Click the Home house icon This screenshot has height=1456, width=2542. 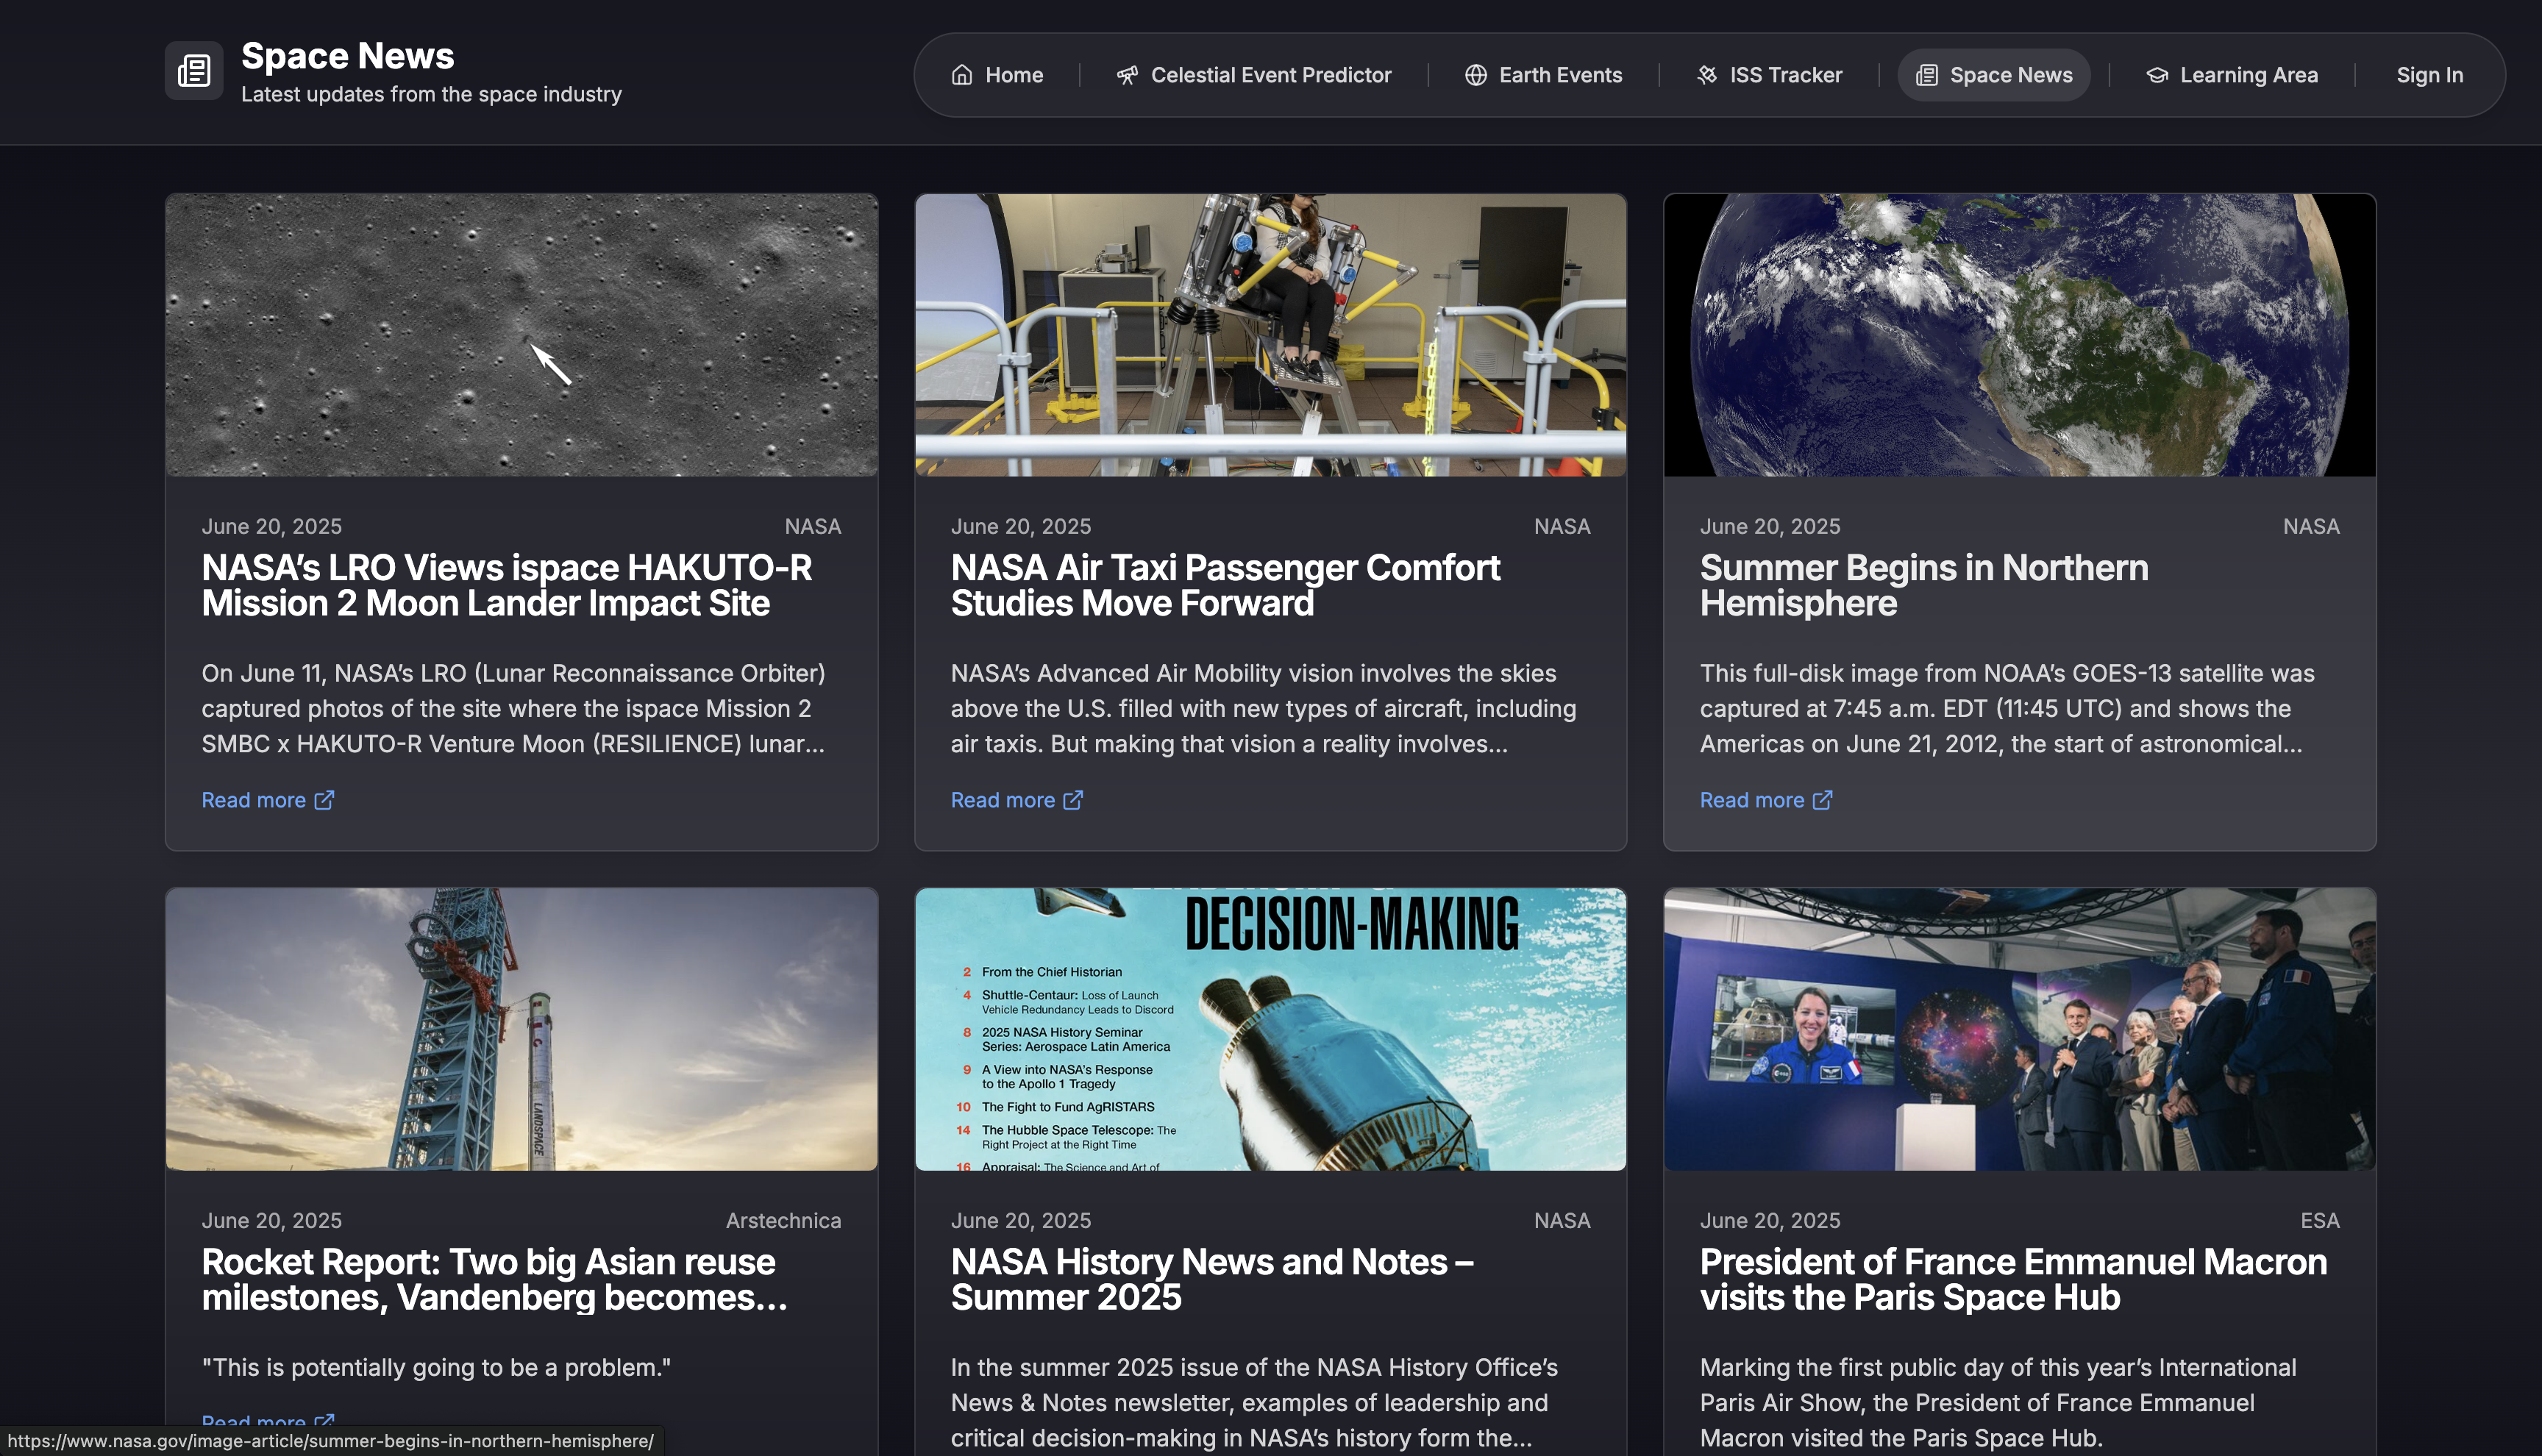coord(962,75)
